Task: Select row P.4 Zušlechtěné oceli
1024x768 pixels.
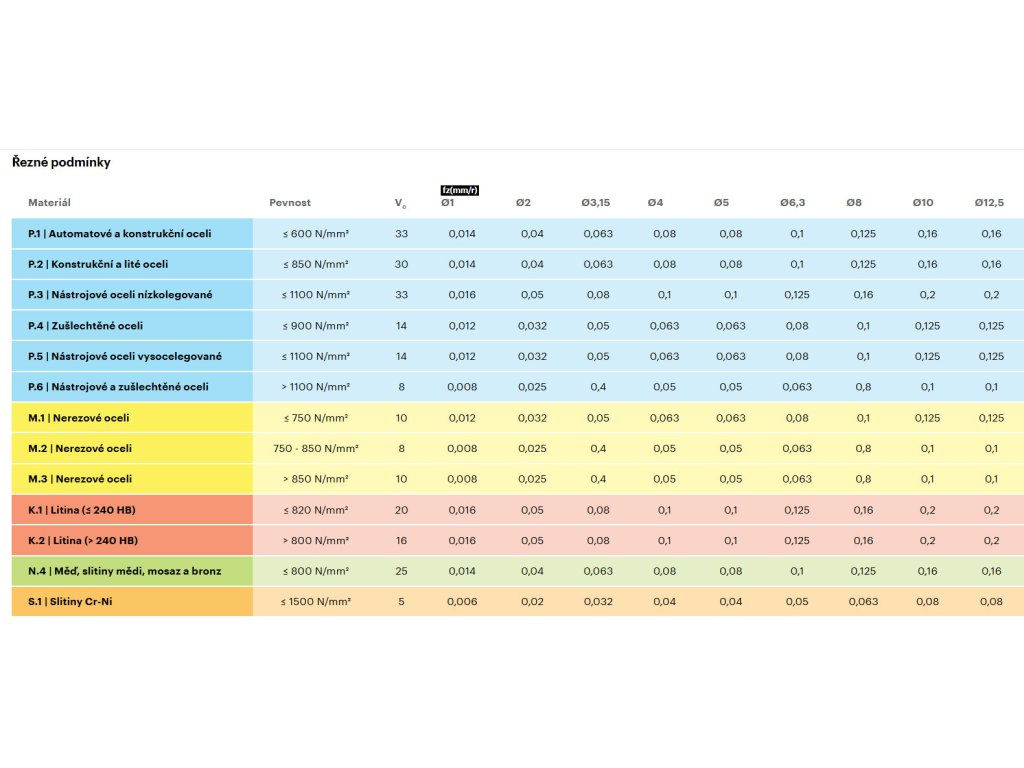Action: coord(518,326)
